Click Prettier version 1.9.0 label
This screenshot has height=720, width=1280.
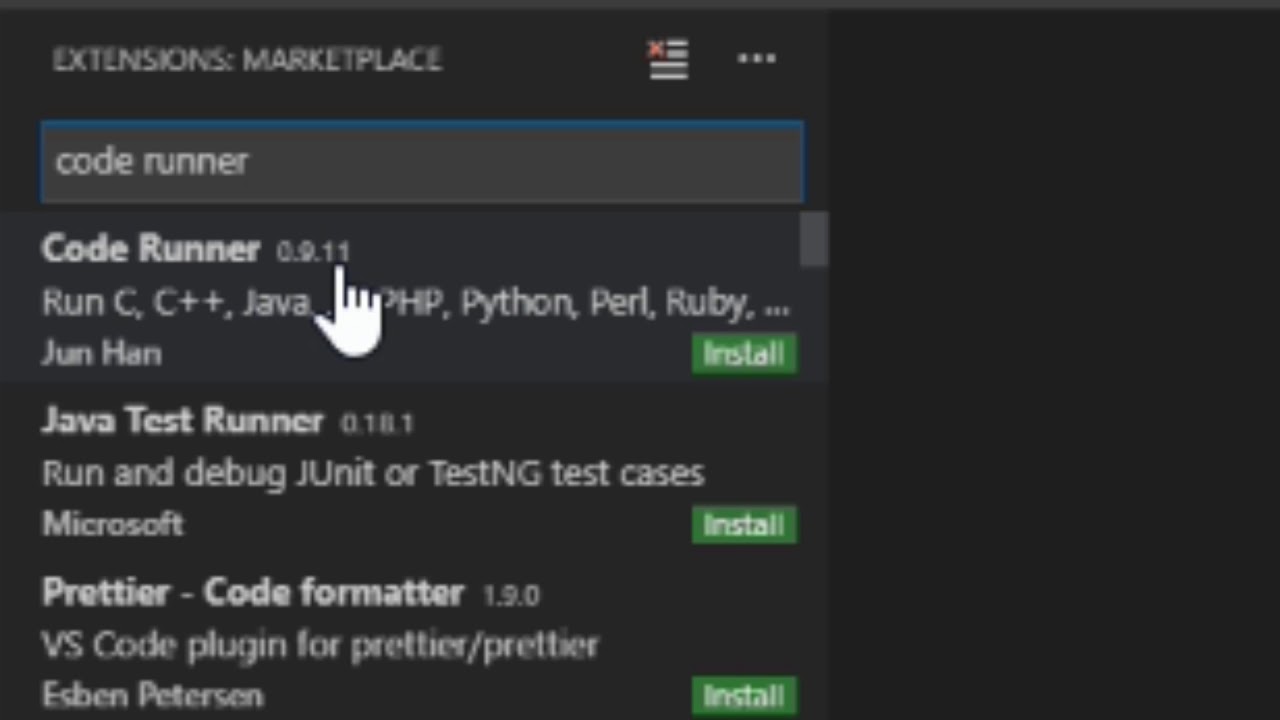click(x=511, y=595)
